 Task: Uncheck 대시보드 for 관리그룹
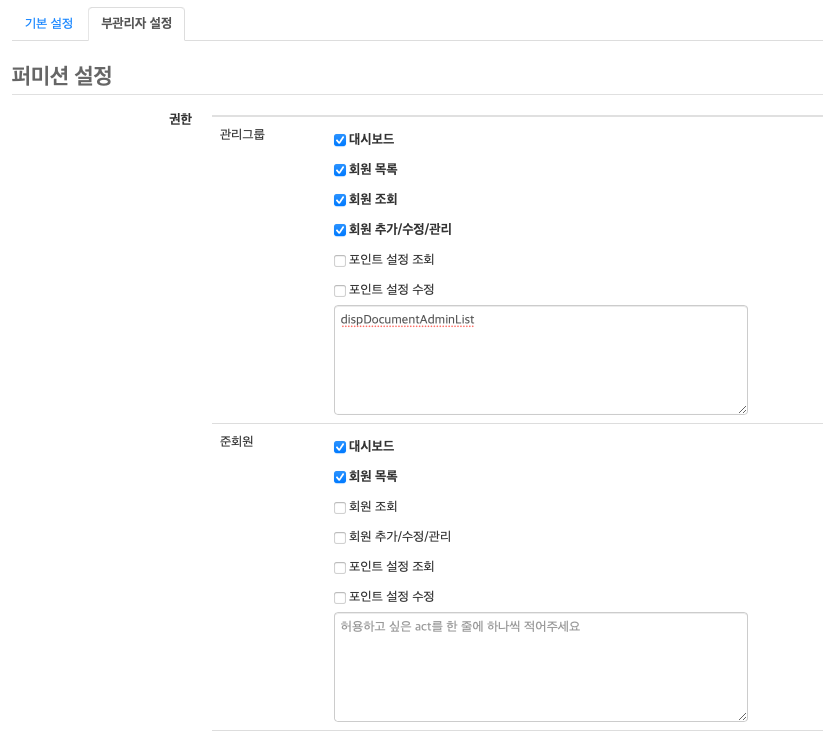click(x=340, y=140)
